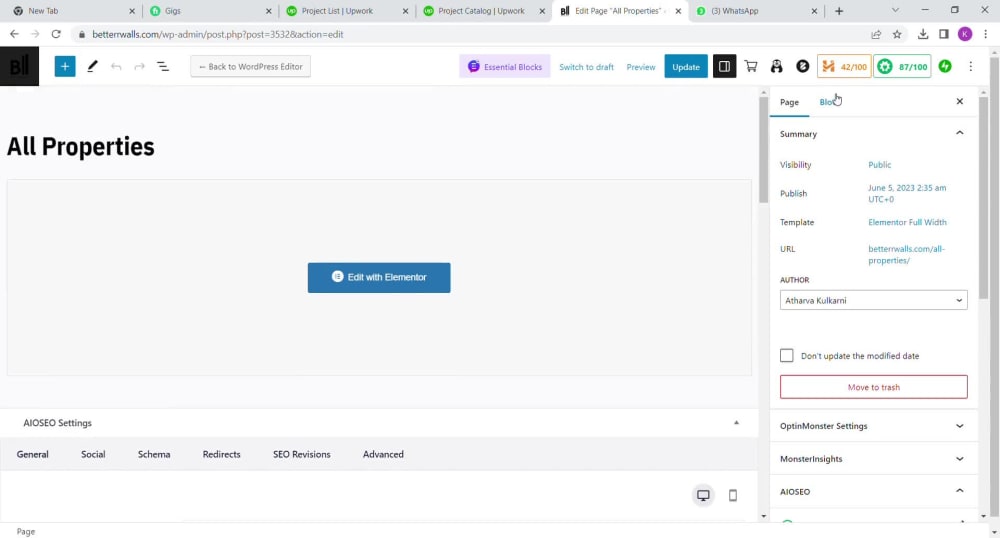Viewport: 1000px width, 538px height.
Task: Bookmark this page with the star icon
Action: click(x=897, y=34)
